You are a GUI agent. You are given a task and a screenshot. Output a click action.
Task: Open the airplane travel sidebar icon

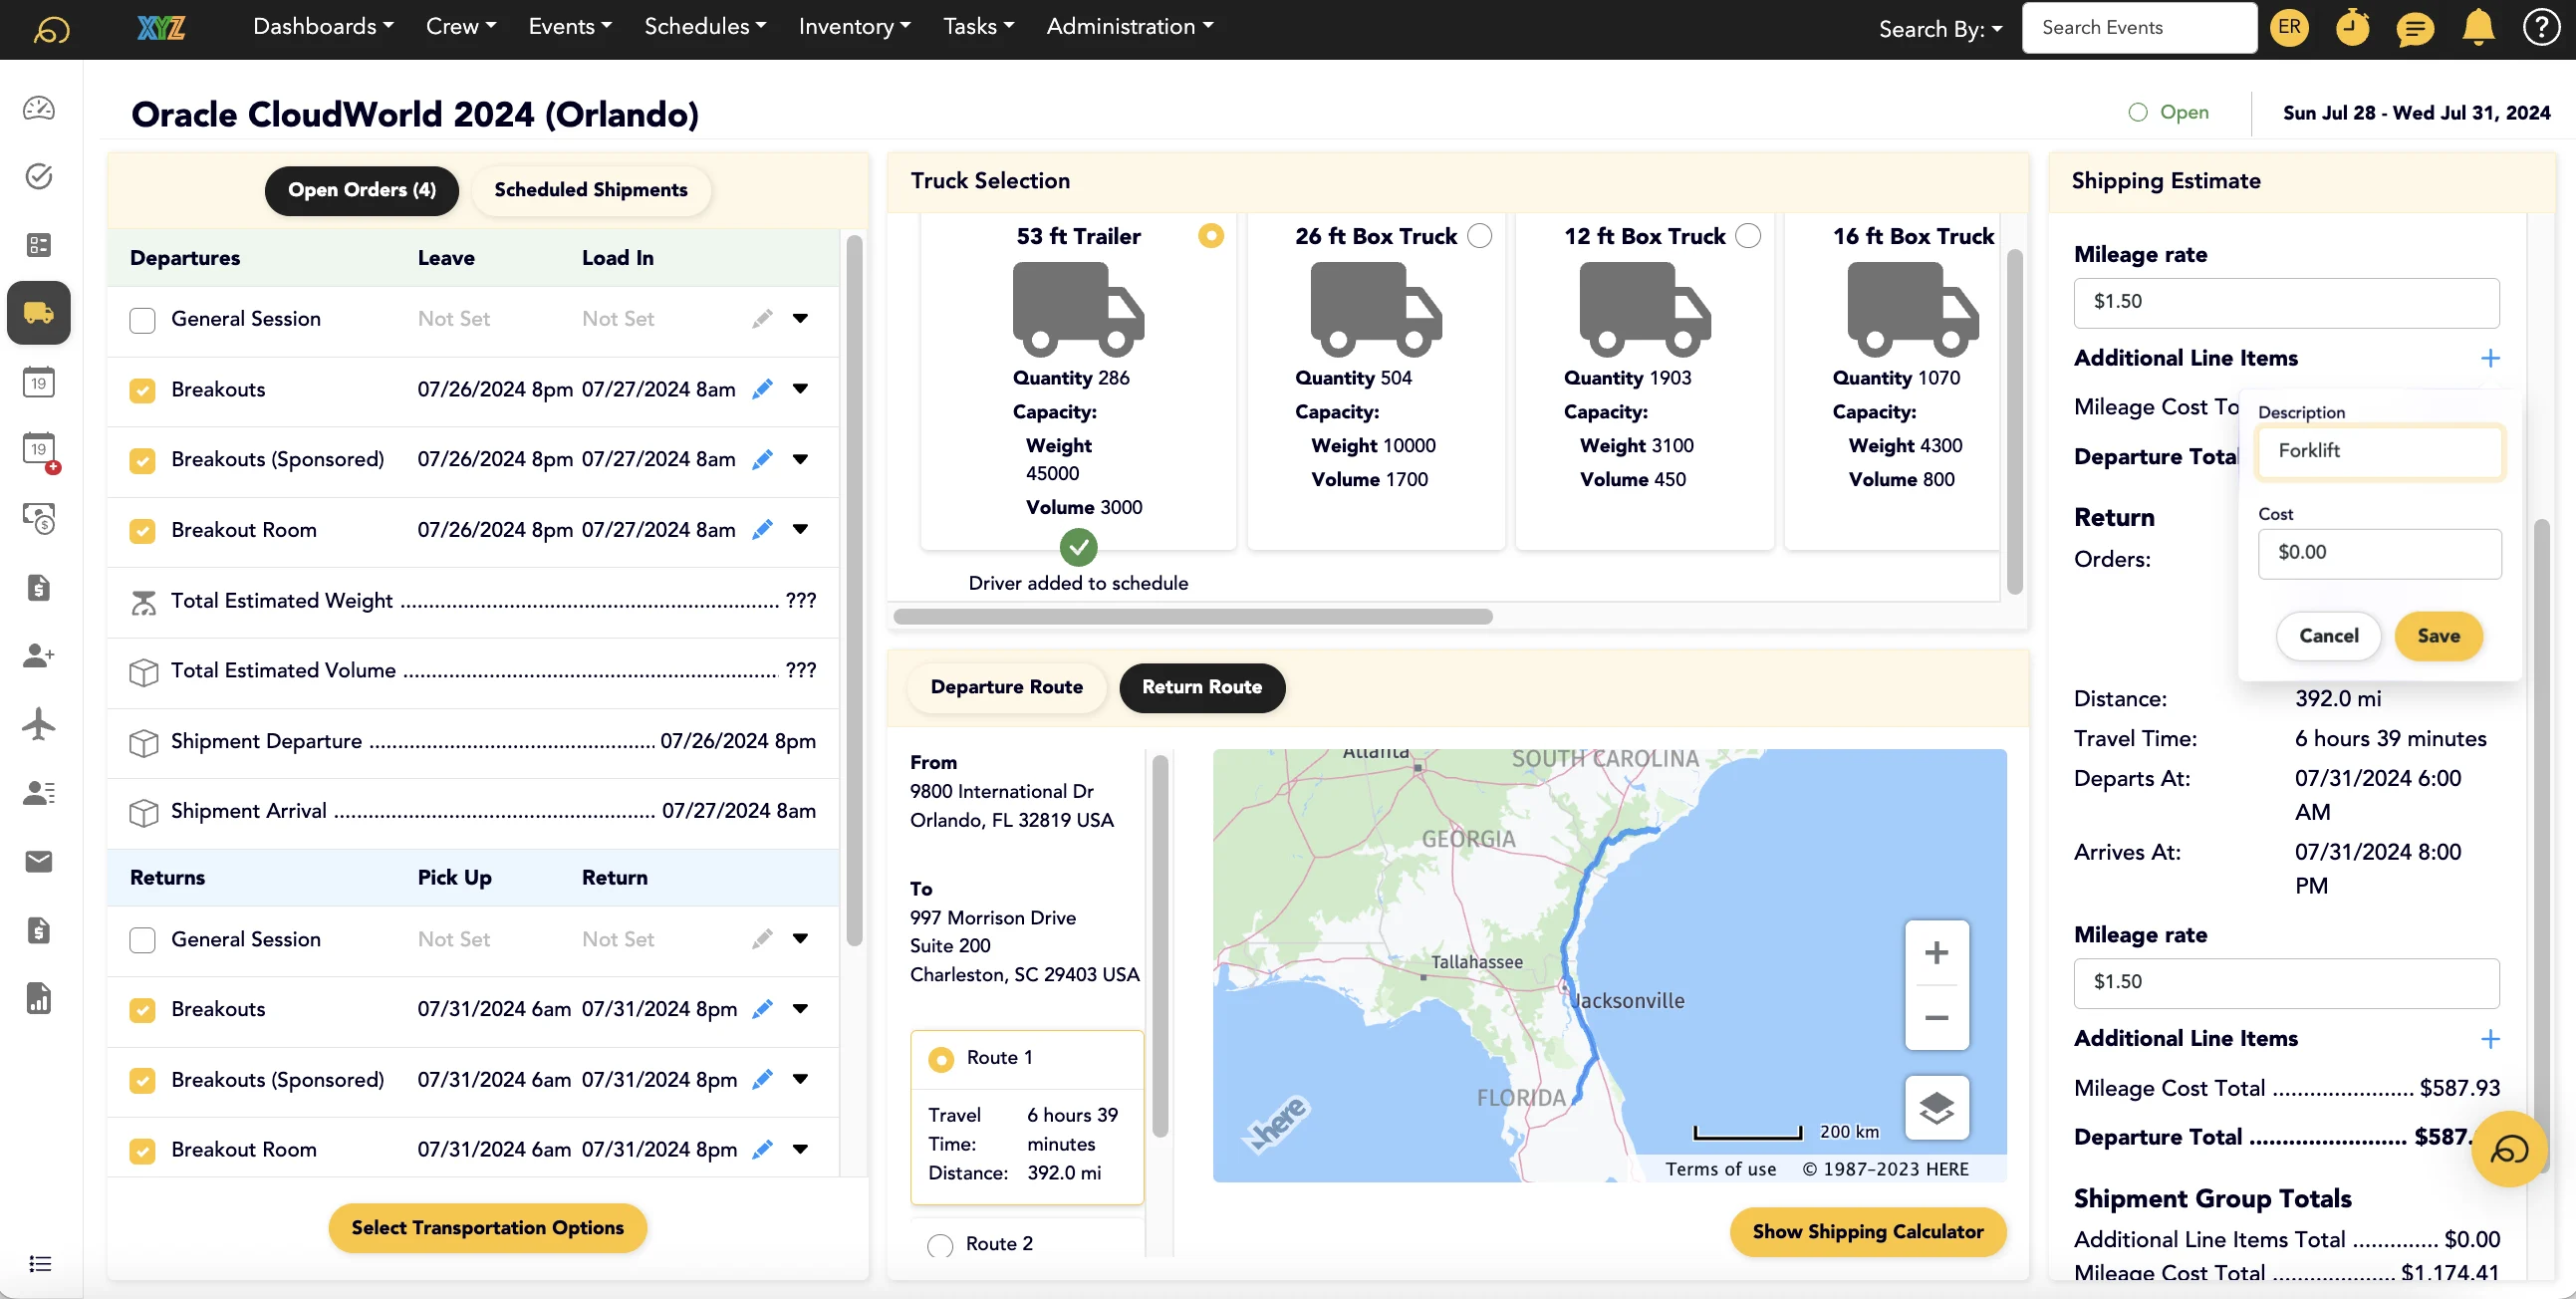pos(39,724)
